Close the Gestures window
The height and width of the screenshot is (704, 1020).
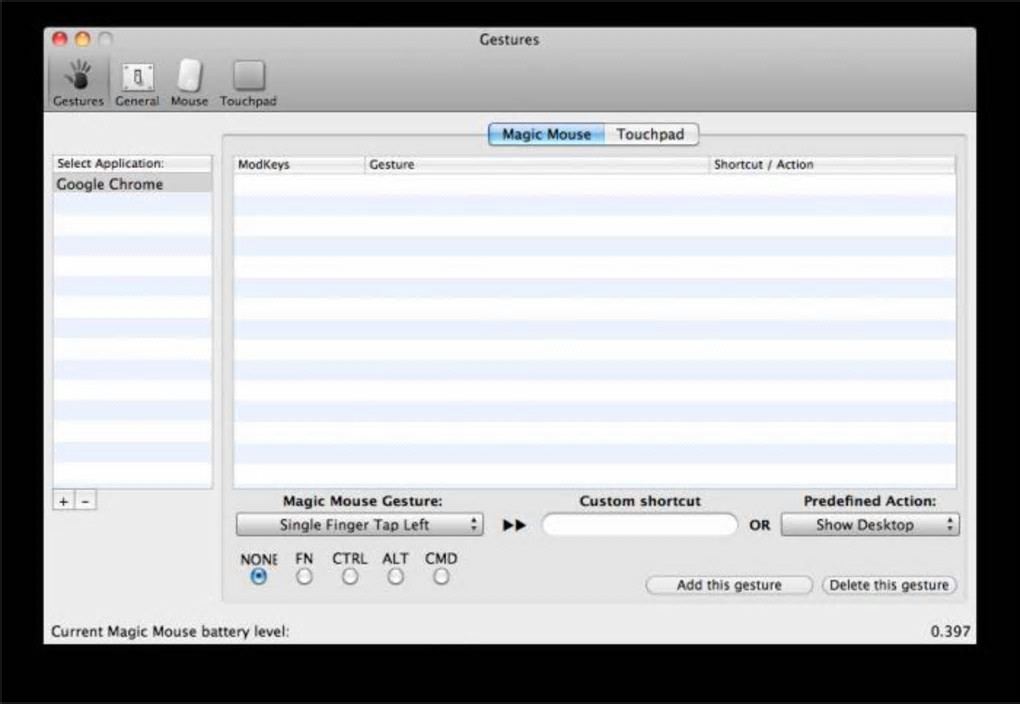60,39
